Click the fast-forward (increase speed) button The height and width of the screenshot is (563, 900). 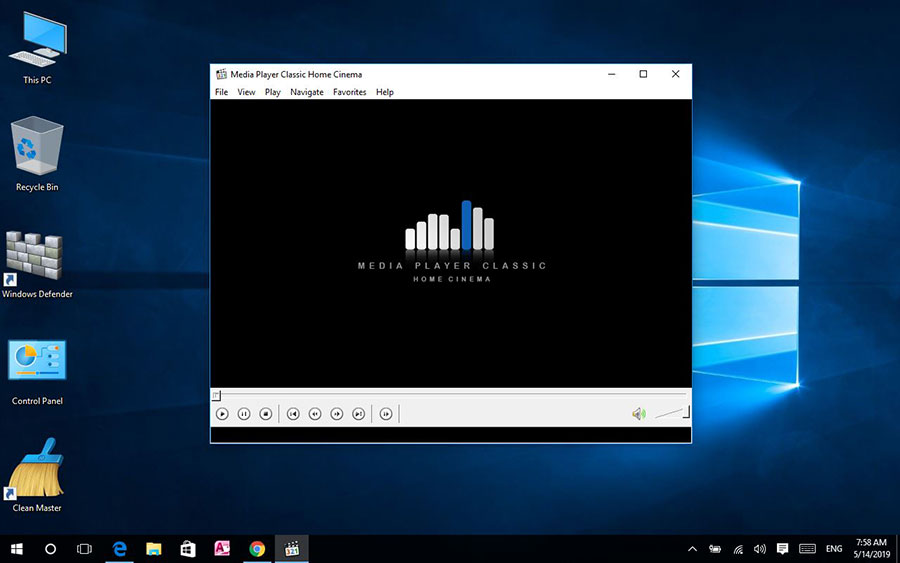pyautogui.click(x=337, y=414)
